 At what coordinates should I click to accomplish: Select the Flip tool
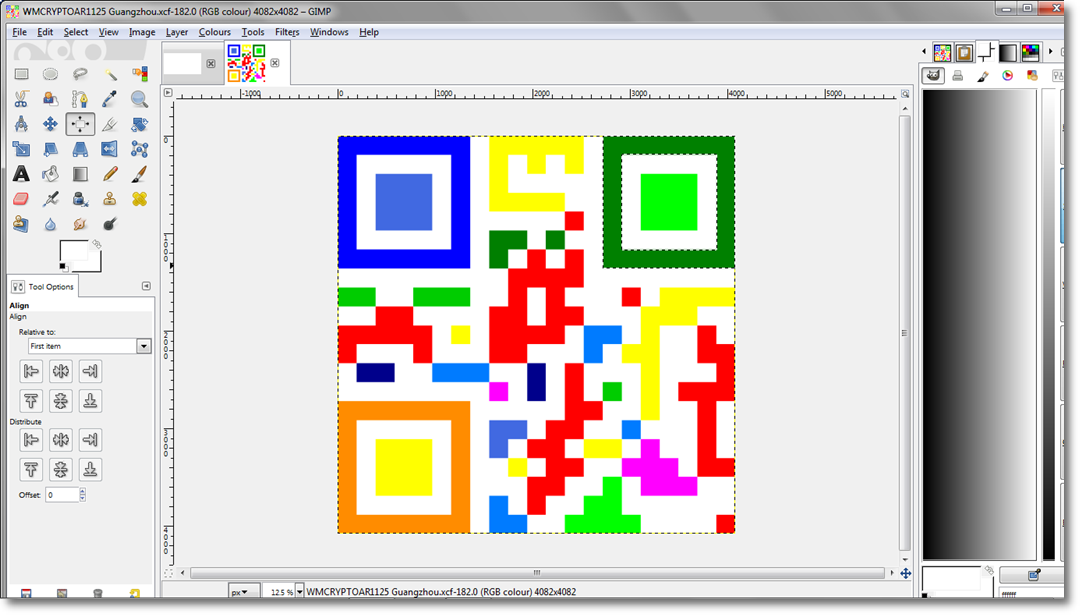click(x=110, y=149)
